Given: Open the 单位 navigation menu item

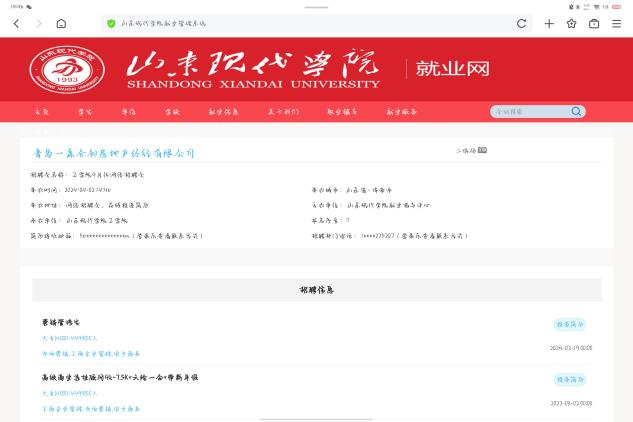Looking at the screenshot, I should pyautogui.click(x=129, y=112).
